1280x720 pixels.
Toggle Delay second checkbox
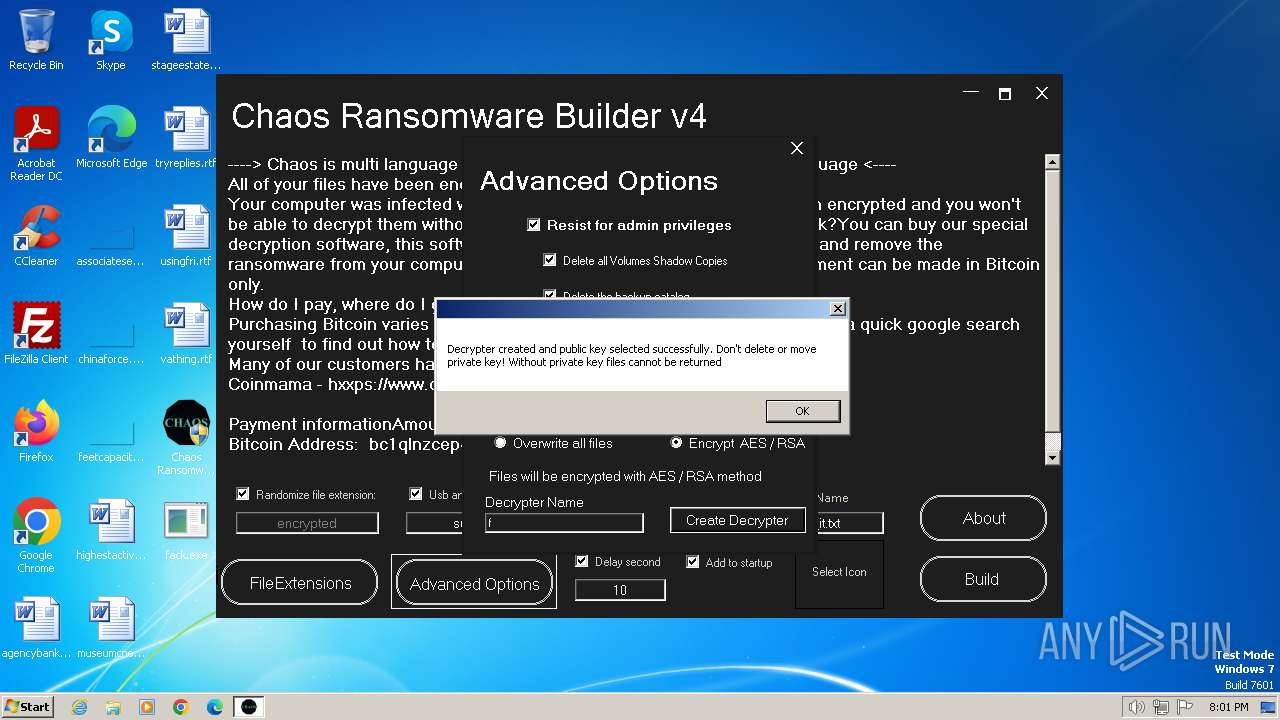(582, 562)
